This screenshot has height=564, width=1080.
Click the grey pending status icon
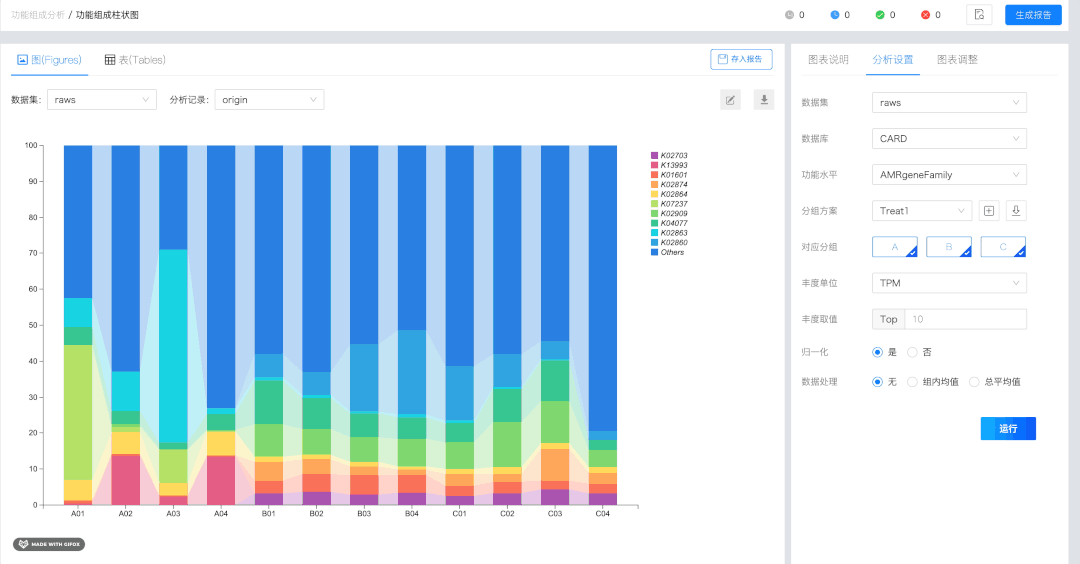789,14
